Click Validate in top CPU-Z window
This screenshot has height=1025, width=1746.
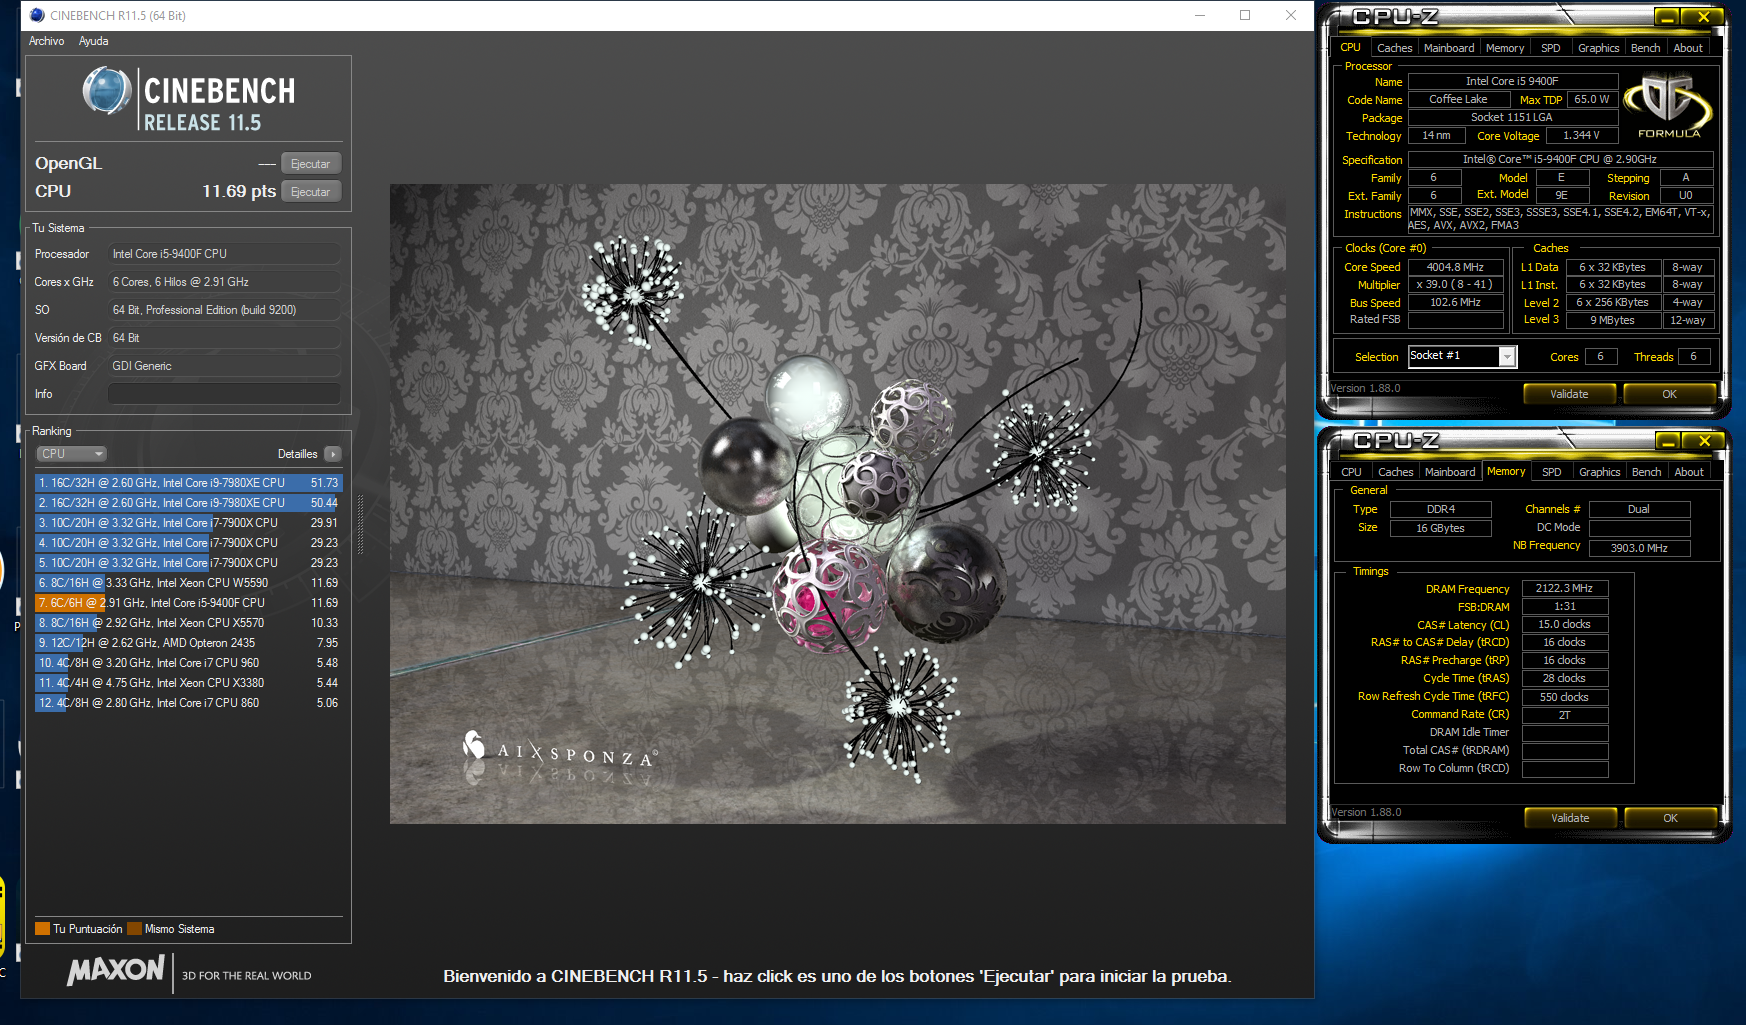point(1569,394)
